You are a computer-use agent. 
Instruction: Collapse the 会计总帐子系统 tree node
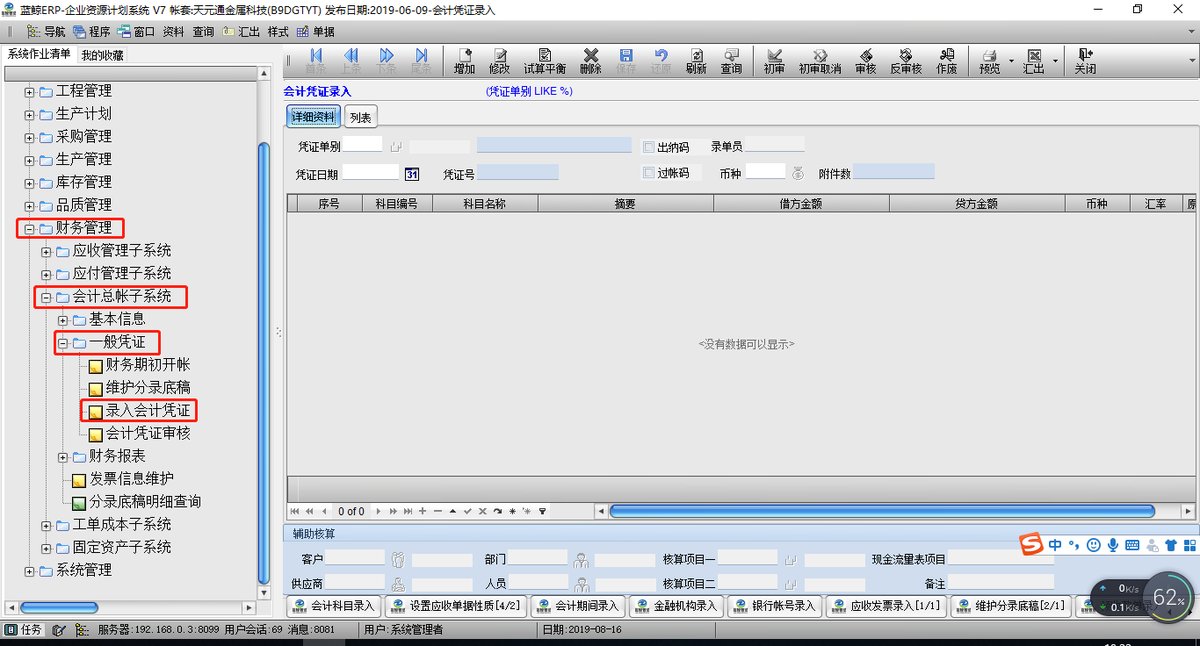(x=46, y=297)
